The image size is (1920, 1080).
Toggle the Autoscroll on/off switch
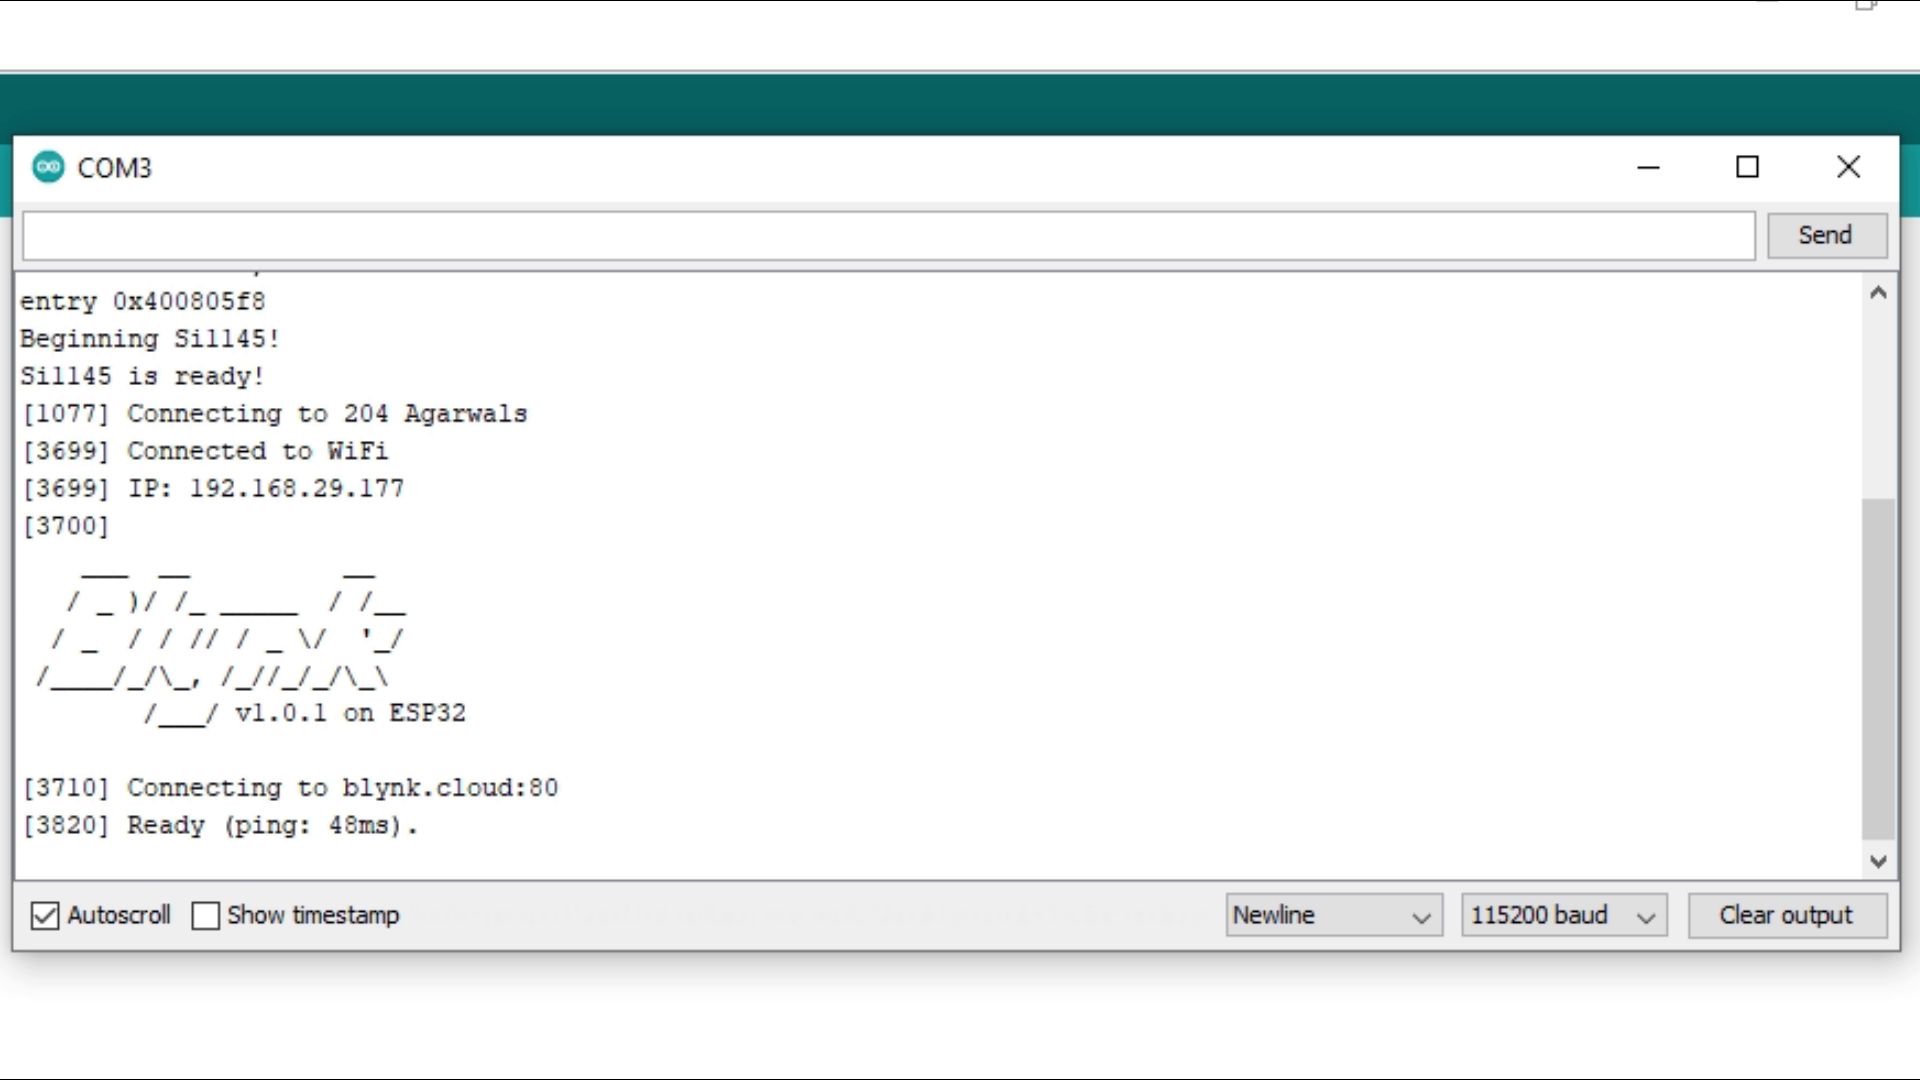coord(45,915)
